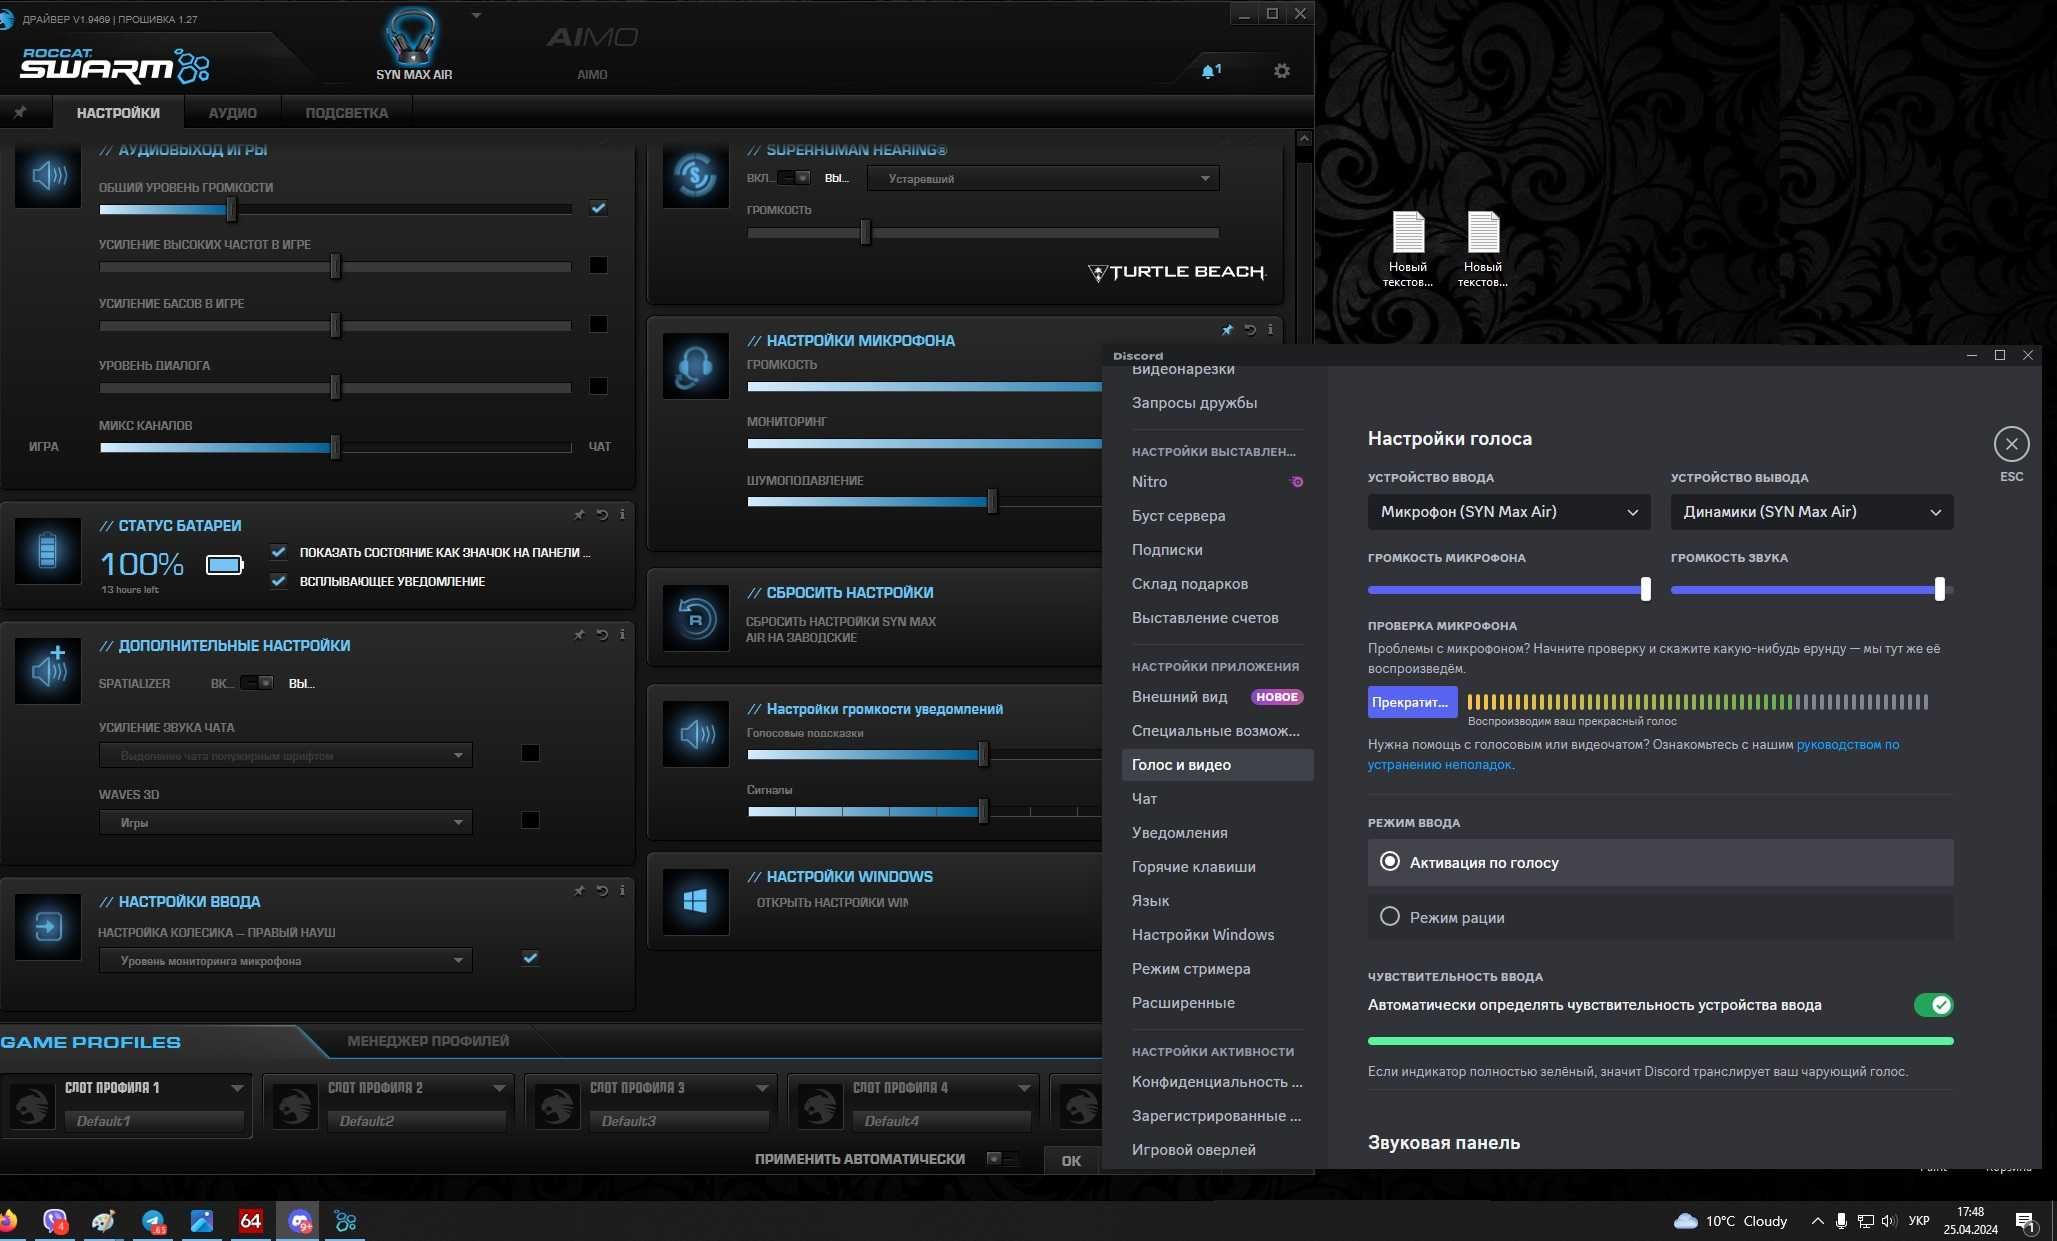Click the OK button in Swarm
Screen dimensions: 2057x1241
coord(1071,1161)
